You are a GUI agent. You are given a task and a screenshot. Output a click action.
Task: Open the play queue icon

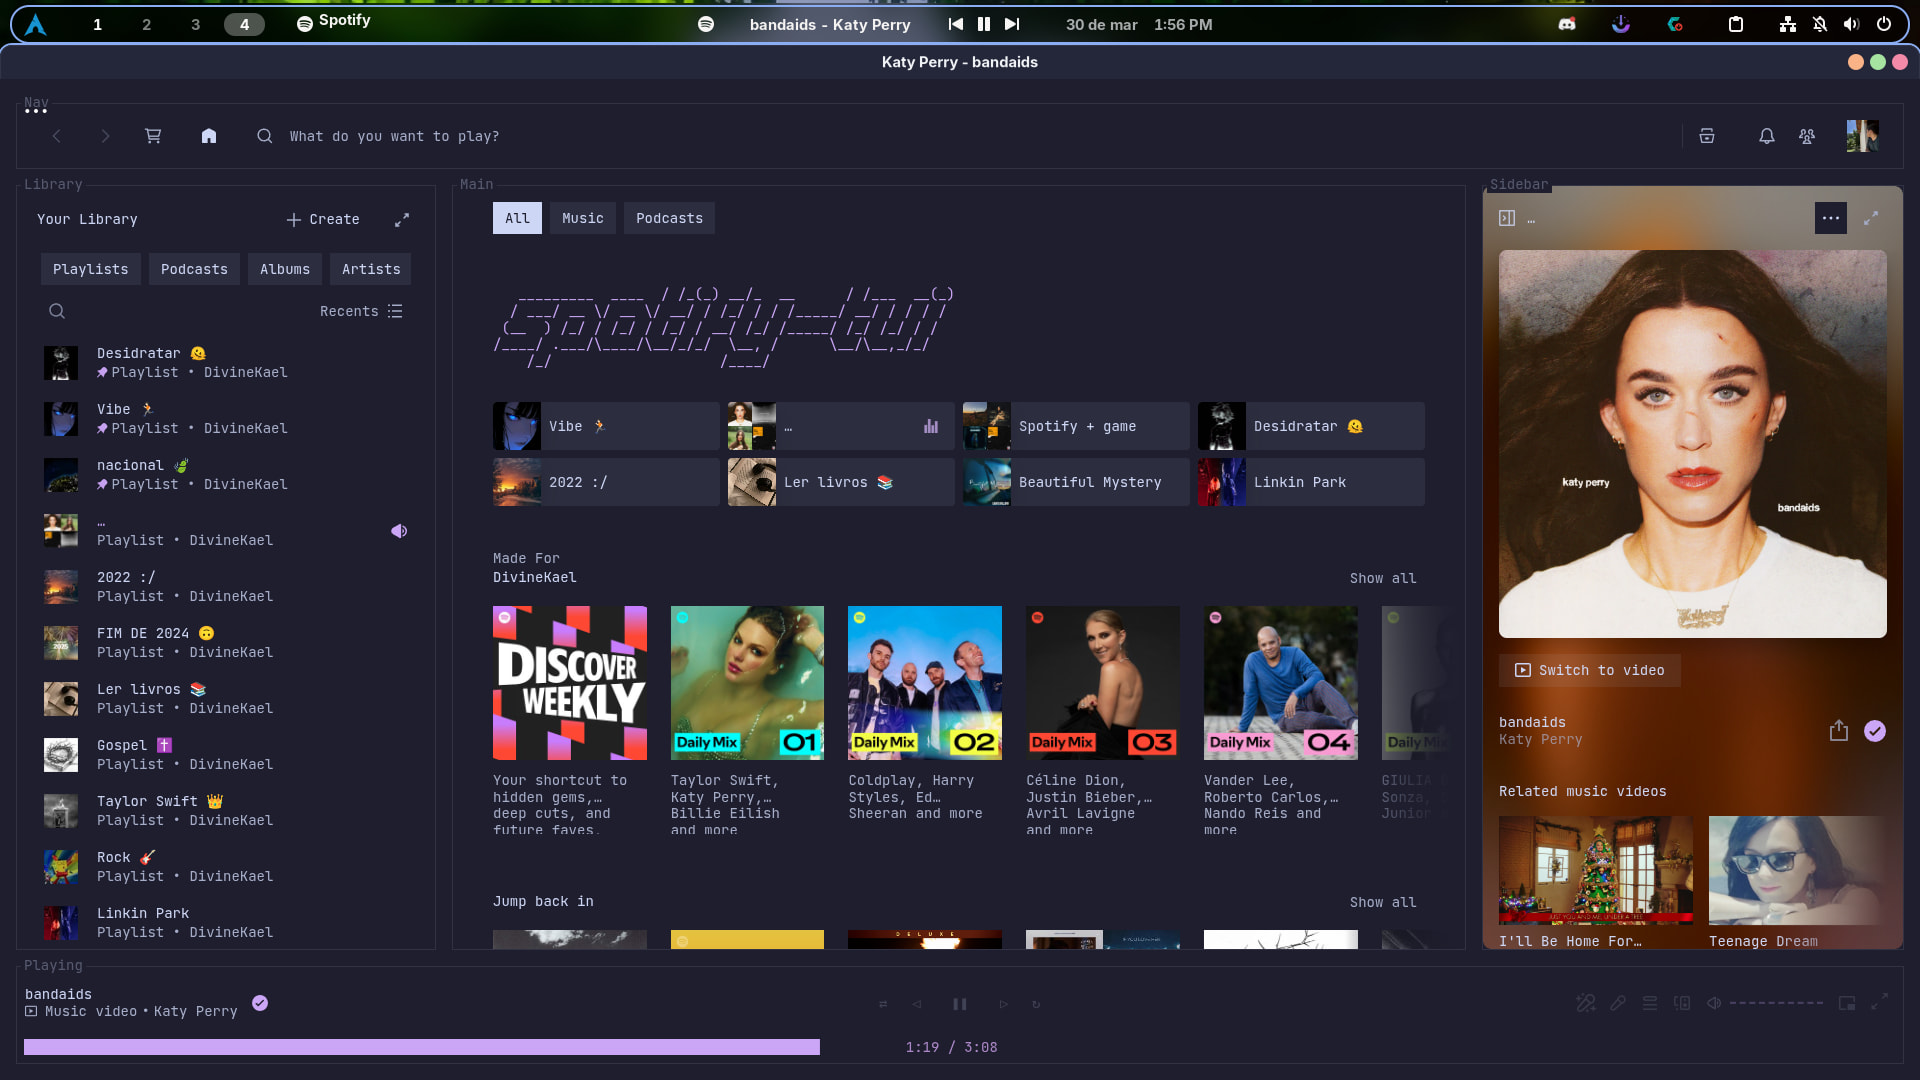1650,1003
